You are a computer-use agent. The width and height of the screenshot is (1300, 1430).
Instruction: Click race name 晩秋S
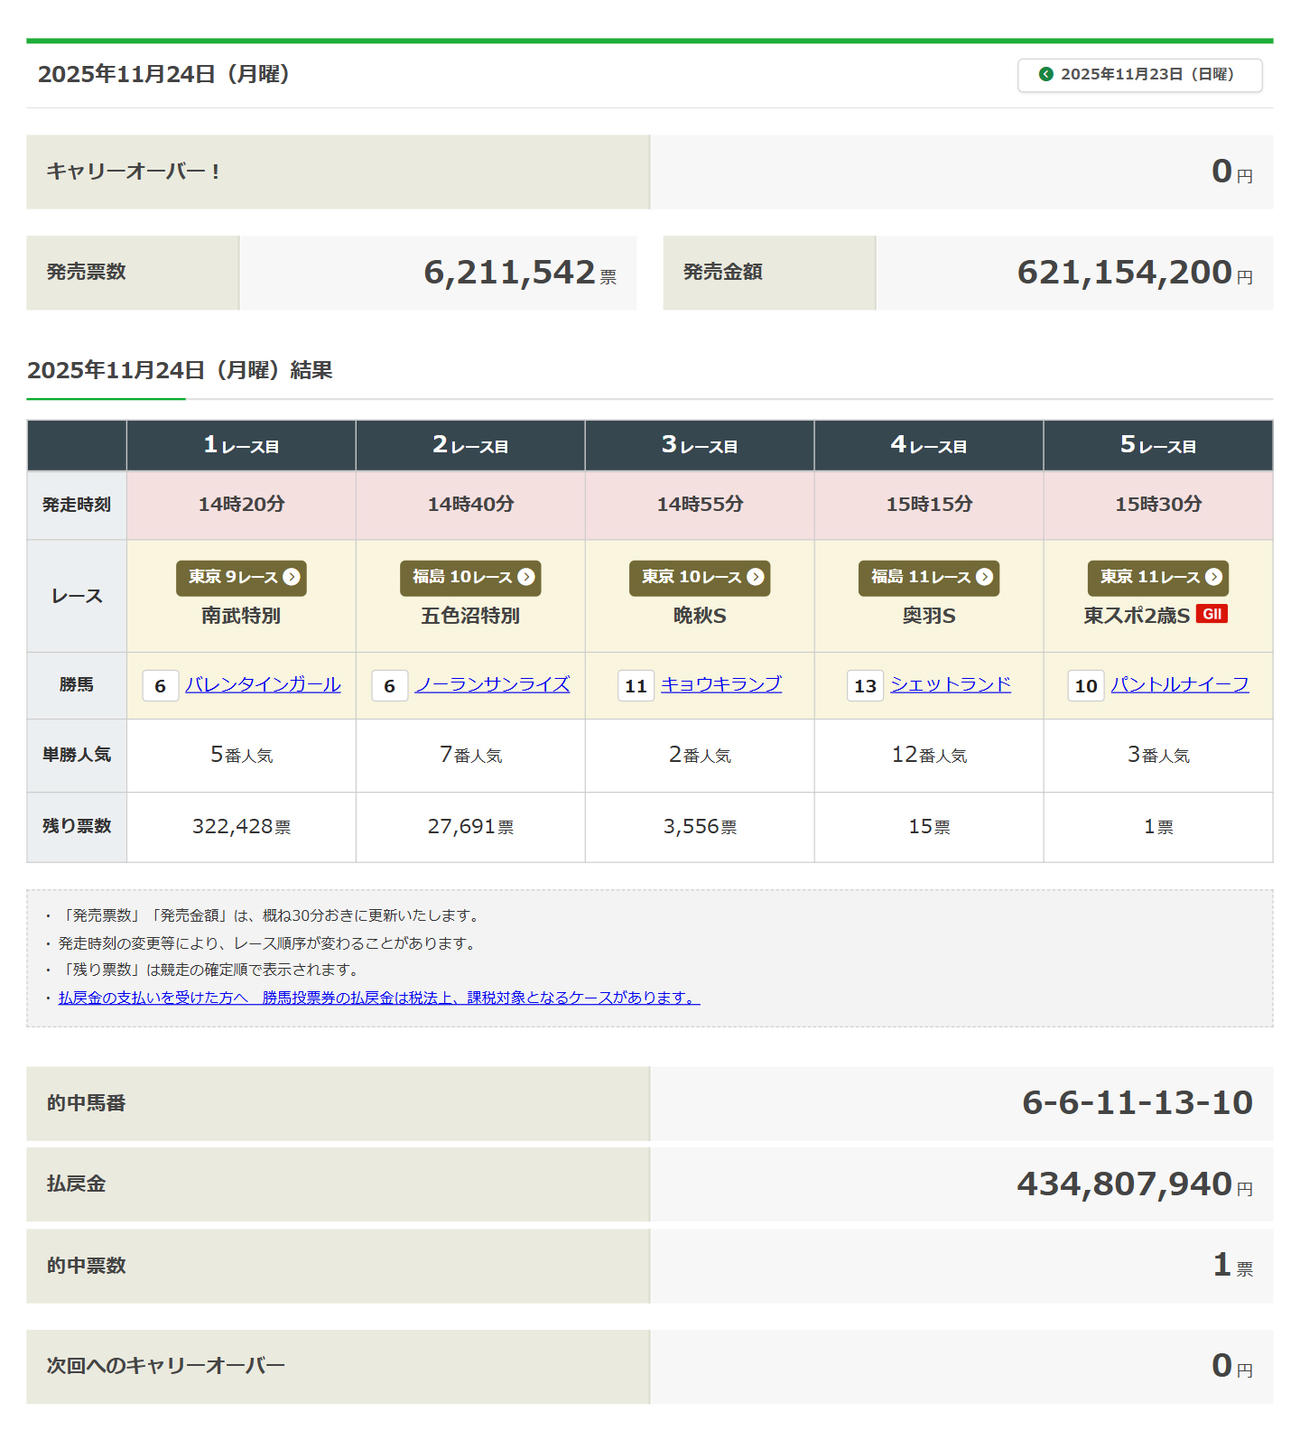pos(700,616)
